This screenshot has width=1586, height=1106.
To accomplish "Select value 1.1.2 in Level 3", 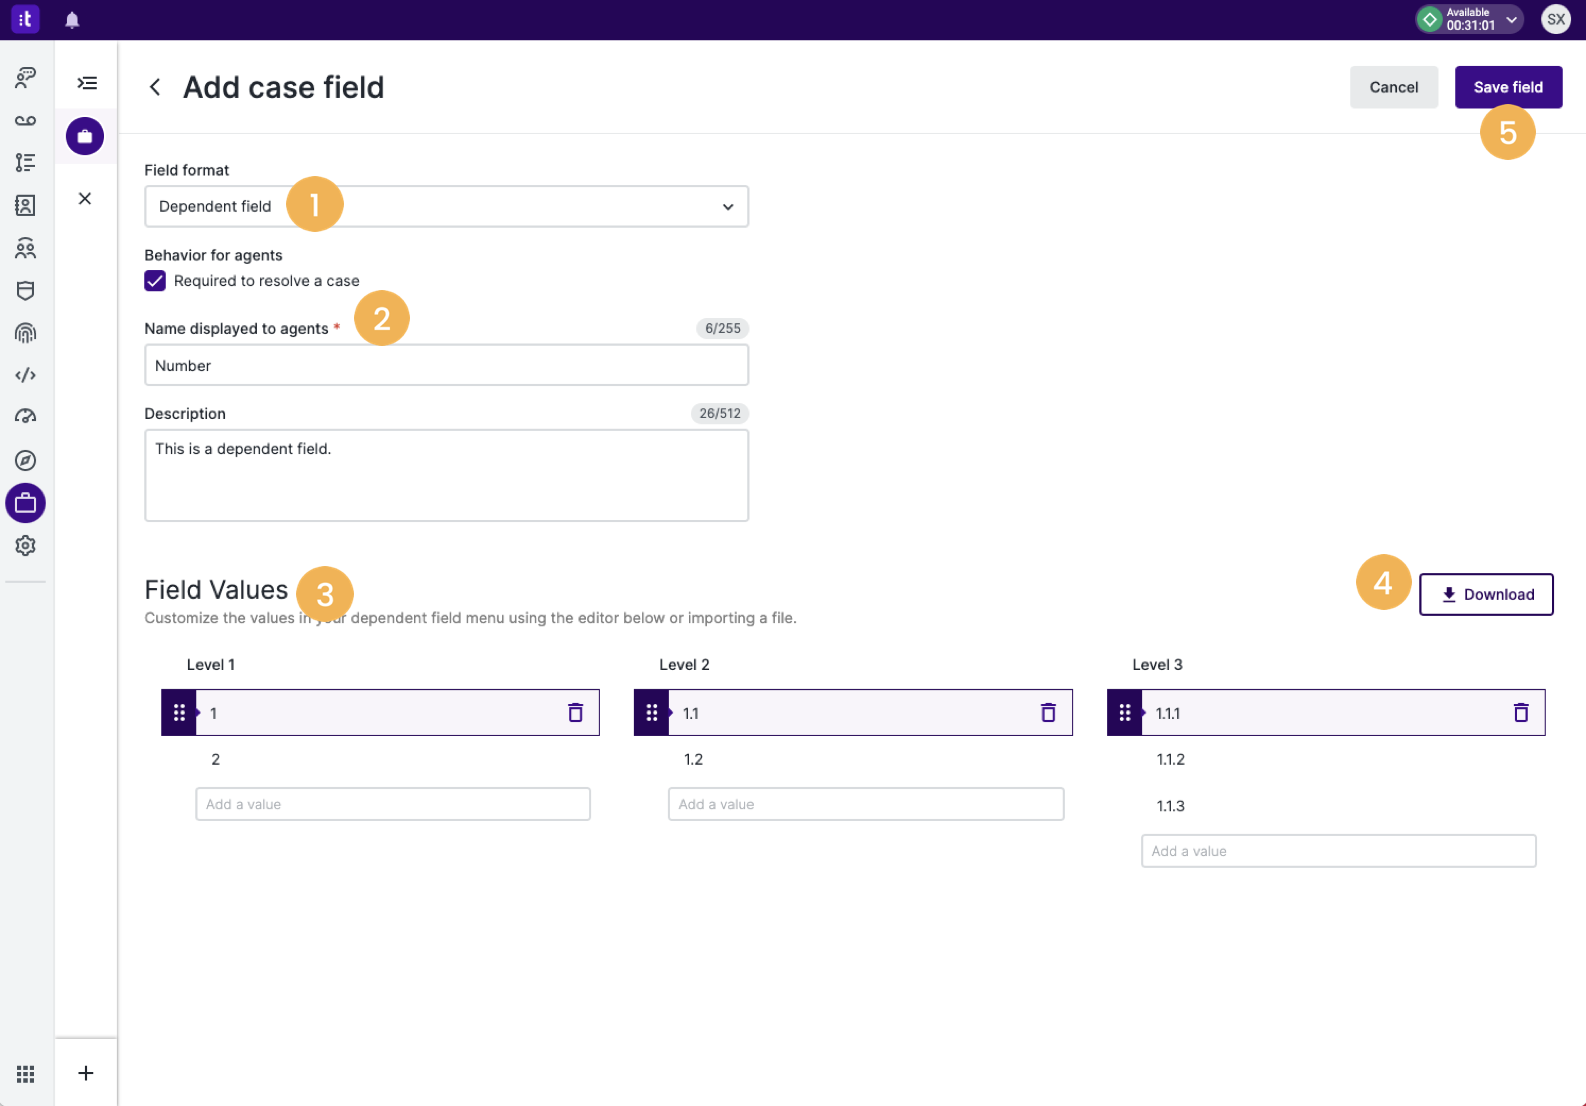I will [x=1170, y=759].
